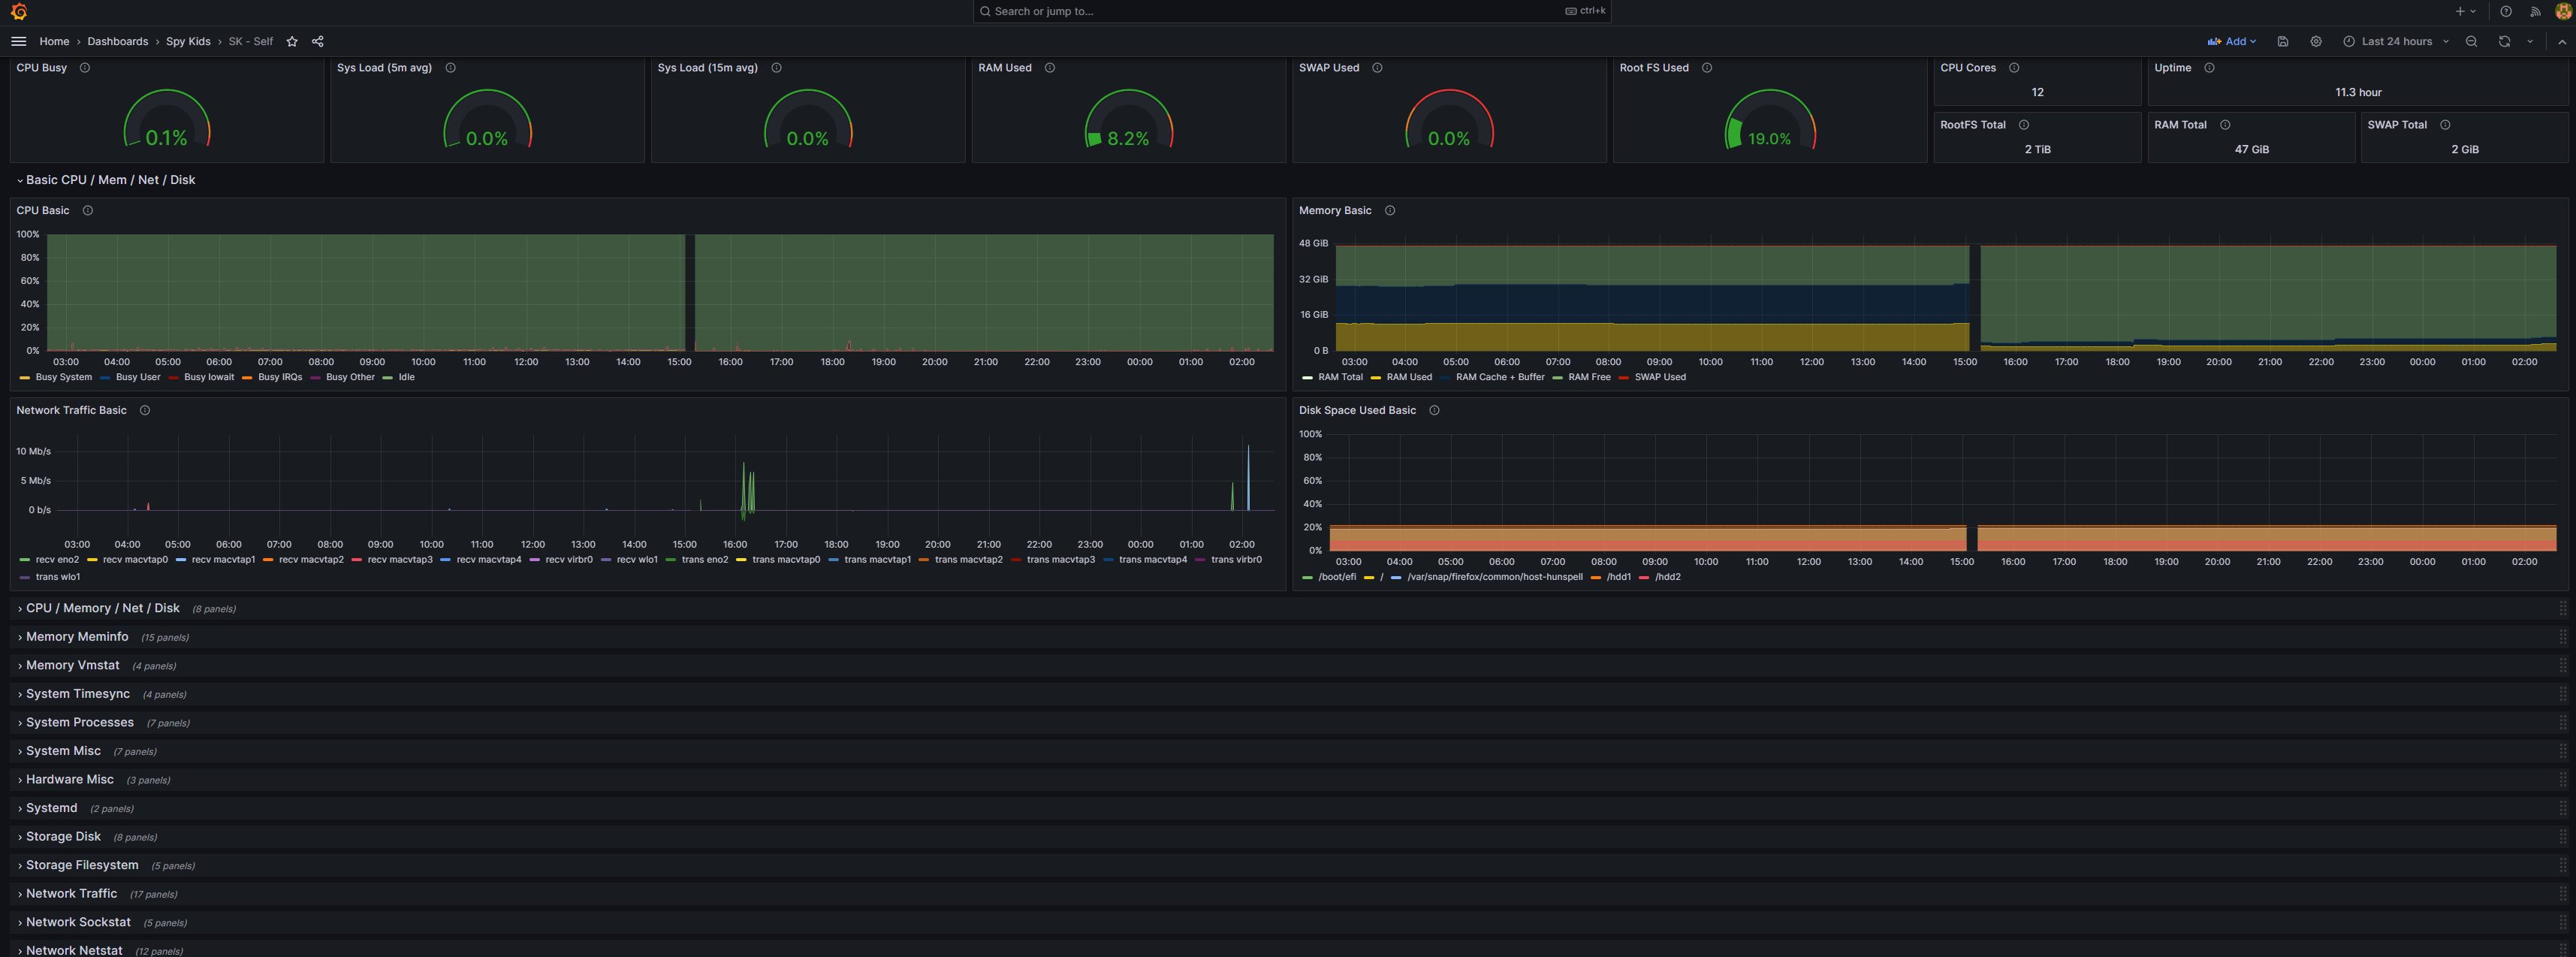Refresh the dashboard now
The width and height of the screenshot is (2576, 957).
point(2504,41)
